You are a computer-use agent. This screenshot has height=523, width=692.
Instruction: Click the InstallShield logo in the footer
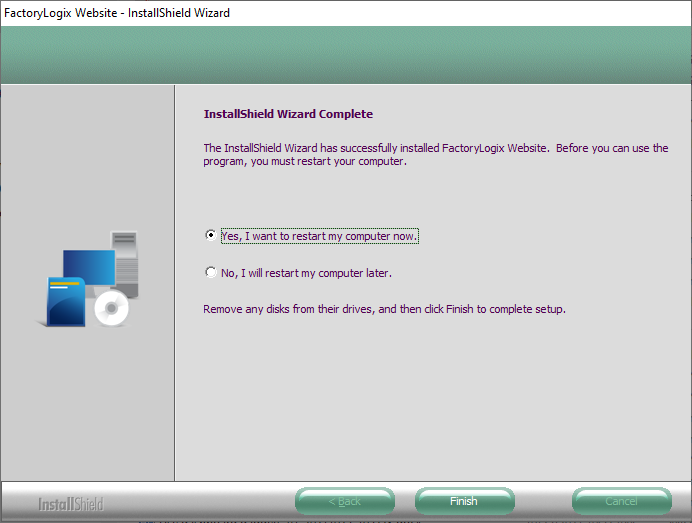(x=70, y=503)
